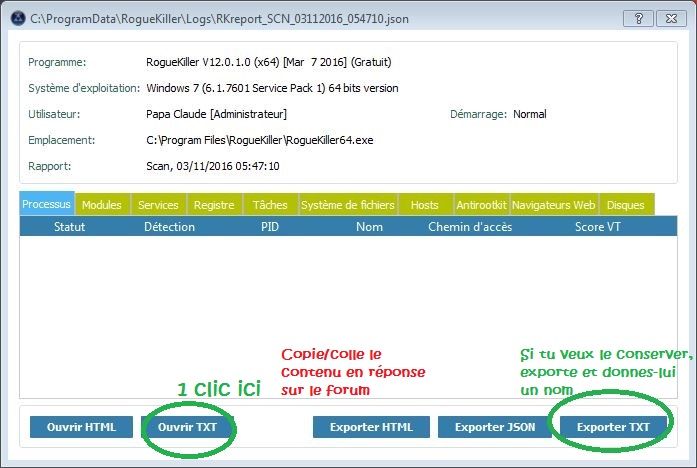697x468 pixels.
Task: Click the Ouvrir TXT button
Action: click(187, 427)
